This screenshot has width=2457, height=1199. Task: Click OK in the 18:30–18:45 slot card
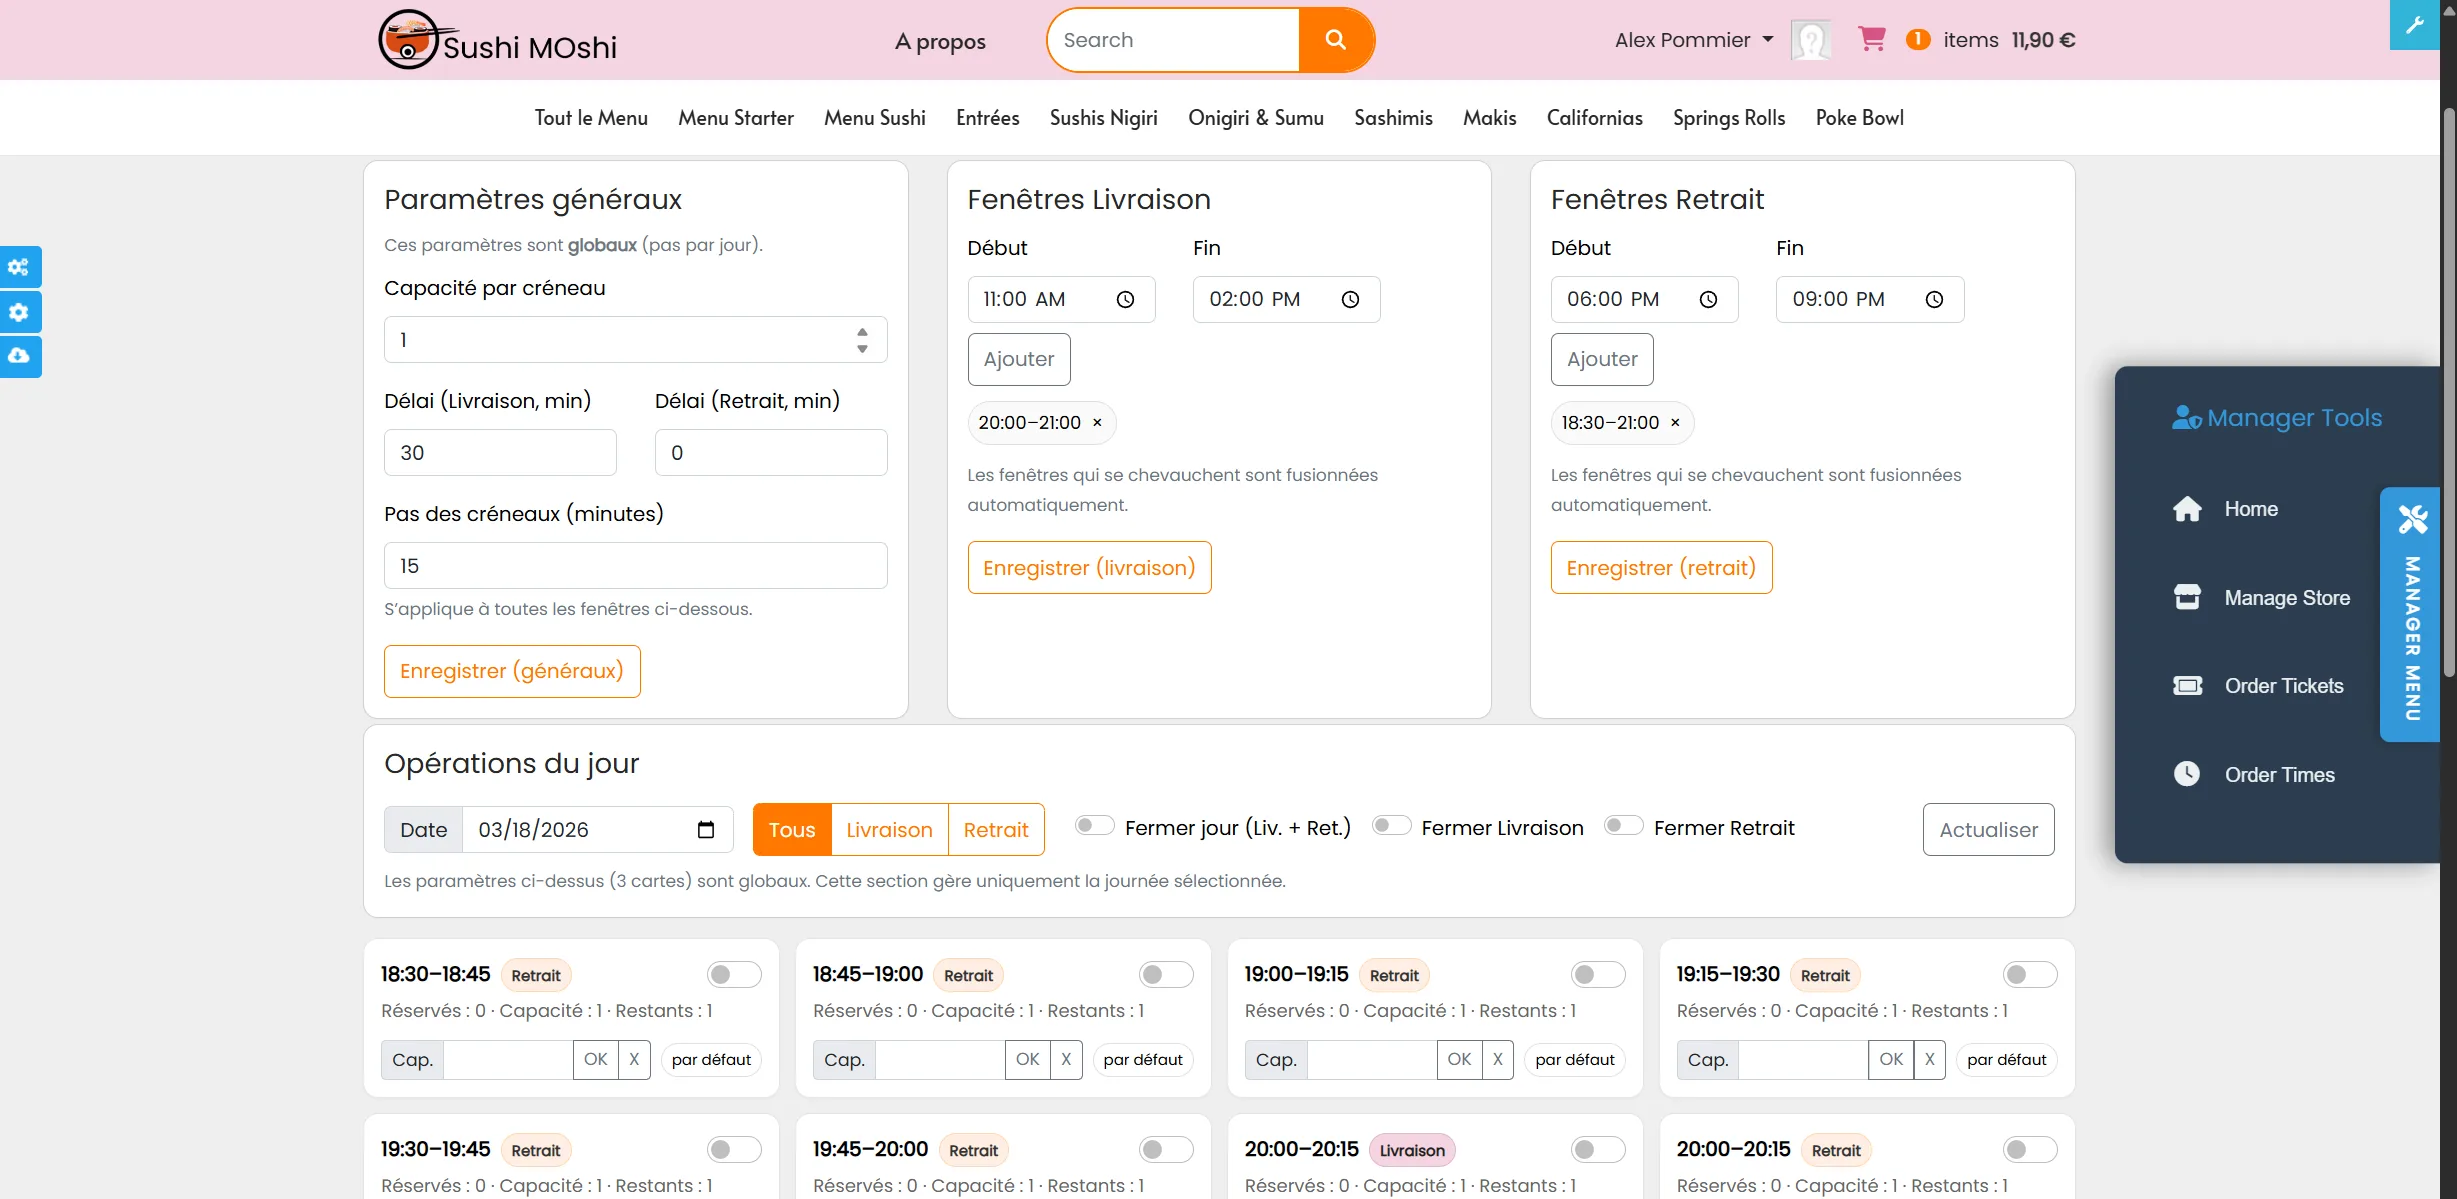[595, 1059]
